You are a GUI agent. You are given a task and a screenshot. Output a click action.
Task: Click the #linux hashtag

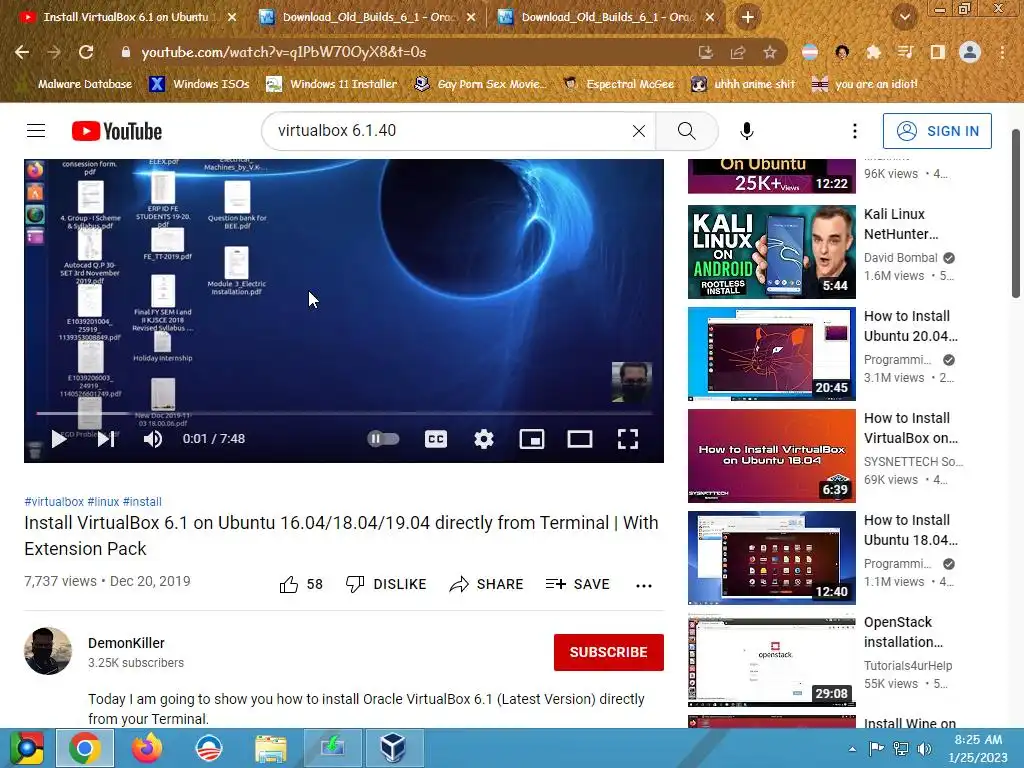coord(103,502)
